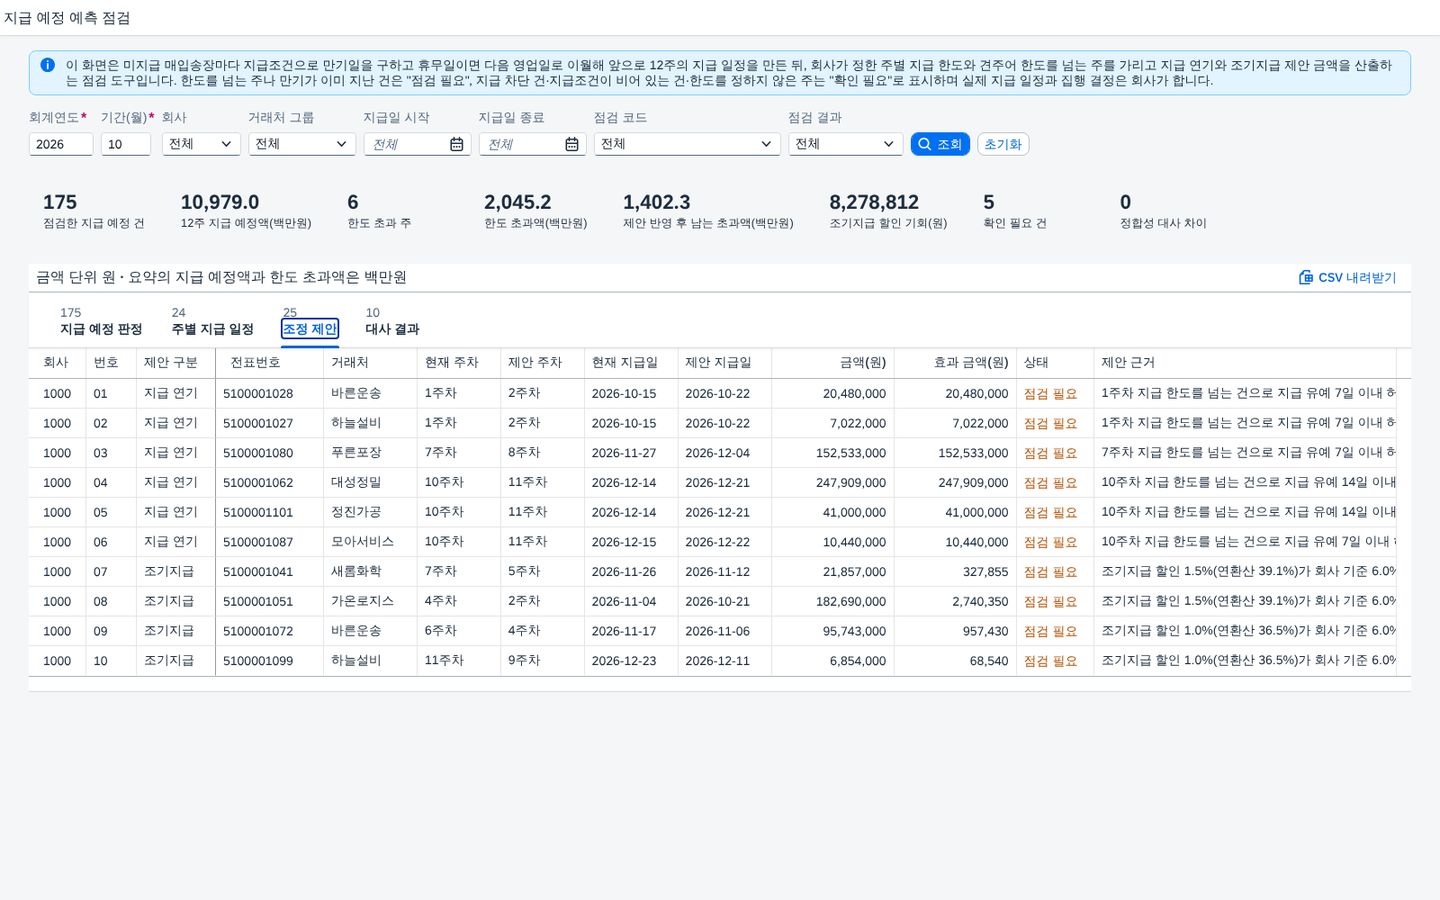Viewport: 1440px width, 900px height.
Task: Select the 조정 제안 tab
Action: [310, 321]
